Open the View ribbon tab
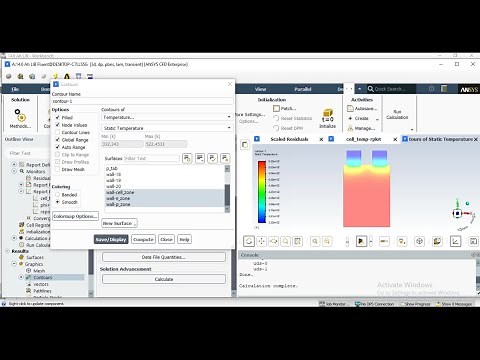Screen dimensions: 480x360 pos(260,89)
